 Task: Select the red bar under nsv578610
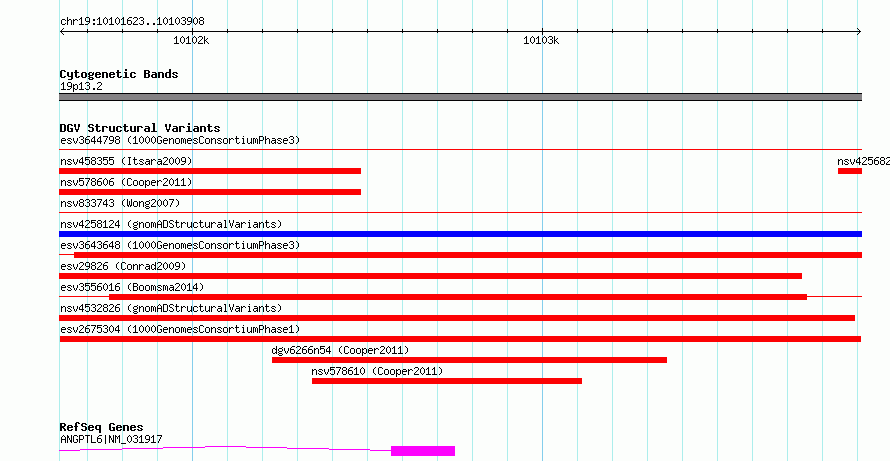(x=447, y=381)
